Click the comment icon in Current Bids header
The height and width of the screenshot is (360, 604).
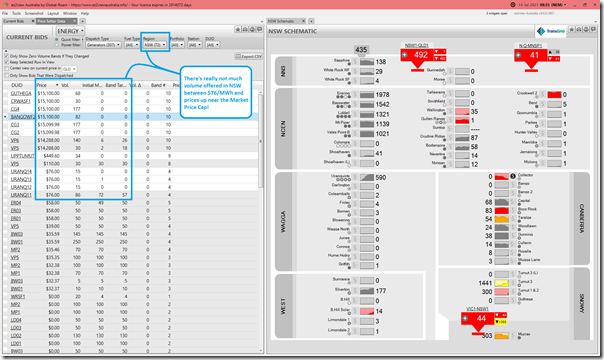(259, 29)
